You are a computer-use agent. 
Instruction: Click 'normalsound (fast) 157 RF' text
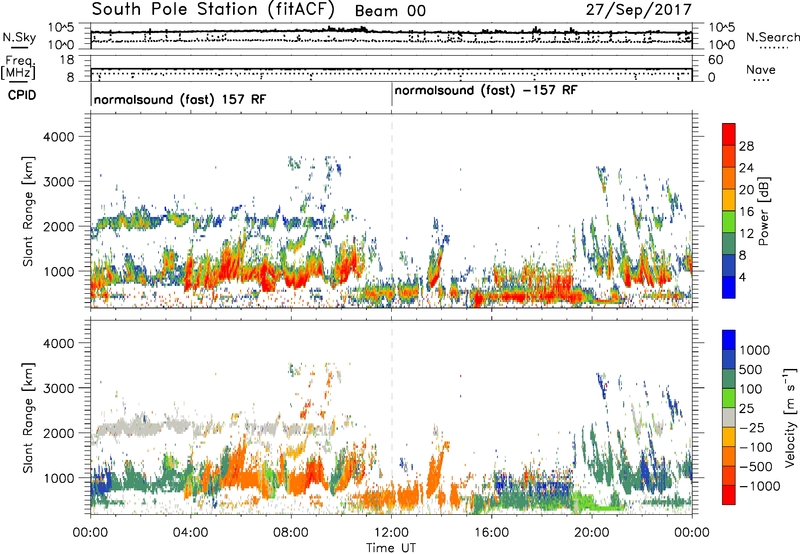(180, 99)
